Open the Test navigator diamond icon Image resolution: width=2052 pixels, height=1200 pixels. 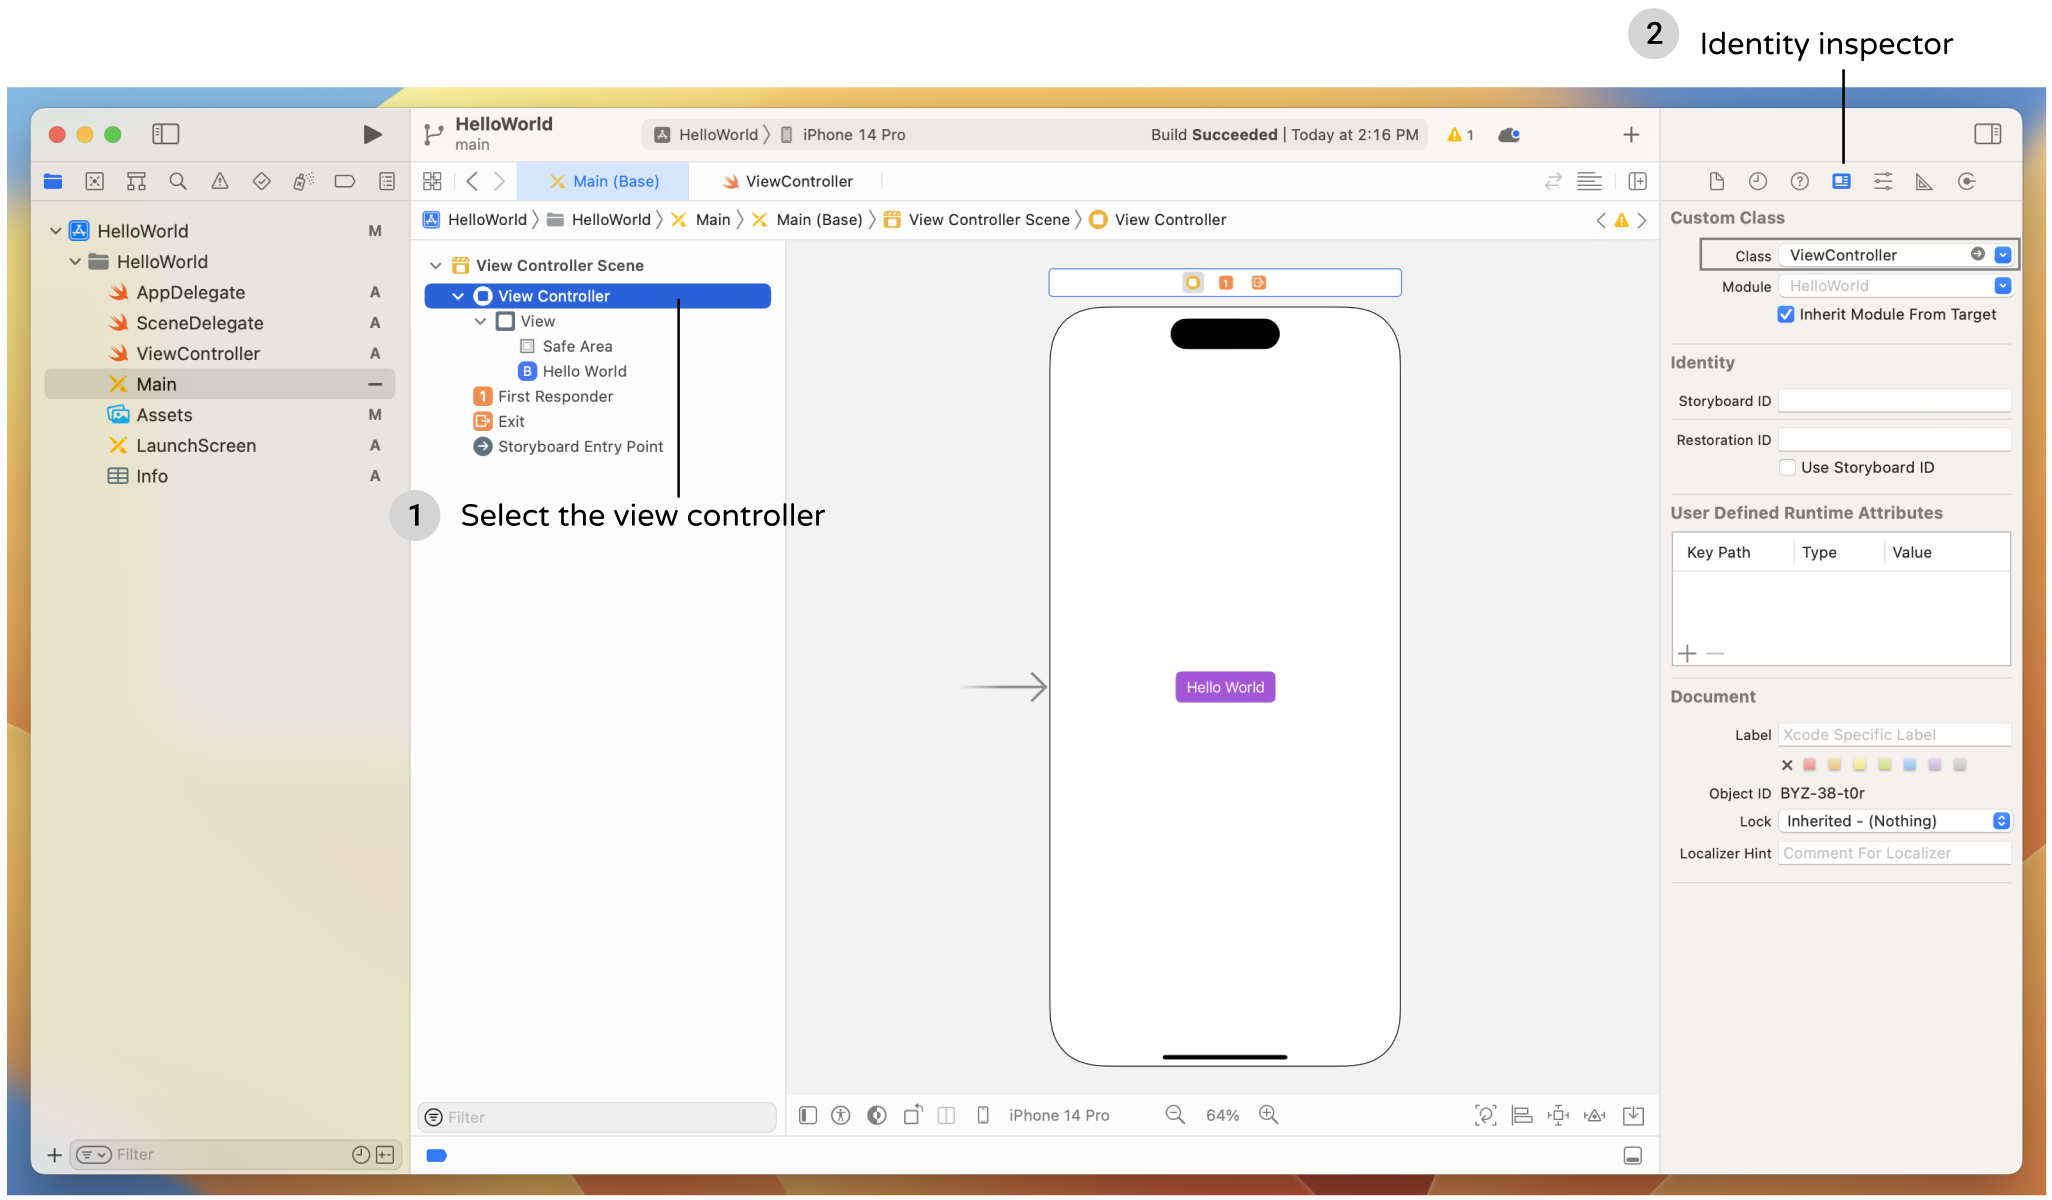(x=261, y=181)
